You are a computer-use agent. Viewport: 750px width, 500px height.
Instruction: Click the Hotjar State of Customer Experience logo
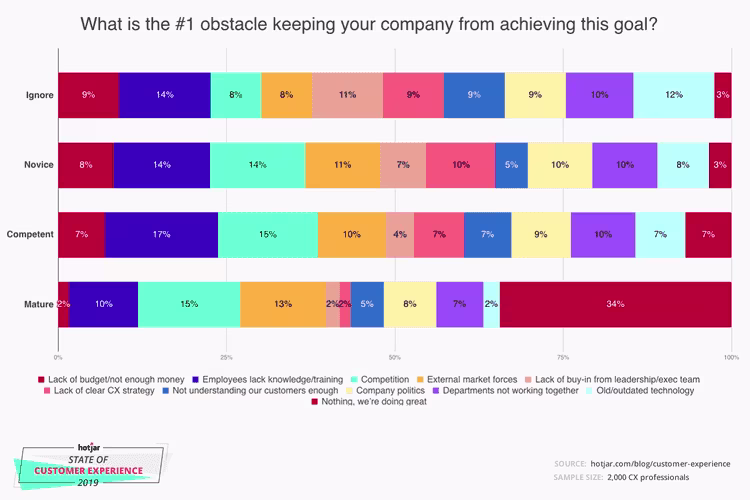(x=89, y=466)
